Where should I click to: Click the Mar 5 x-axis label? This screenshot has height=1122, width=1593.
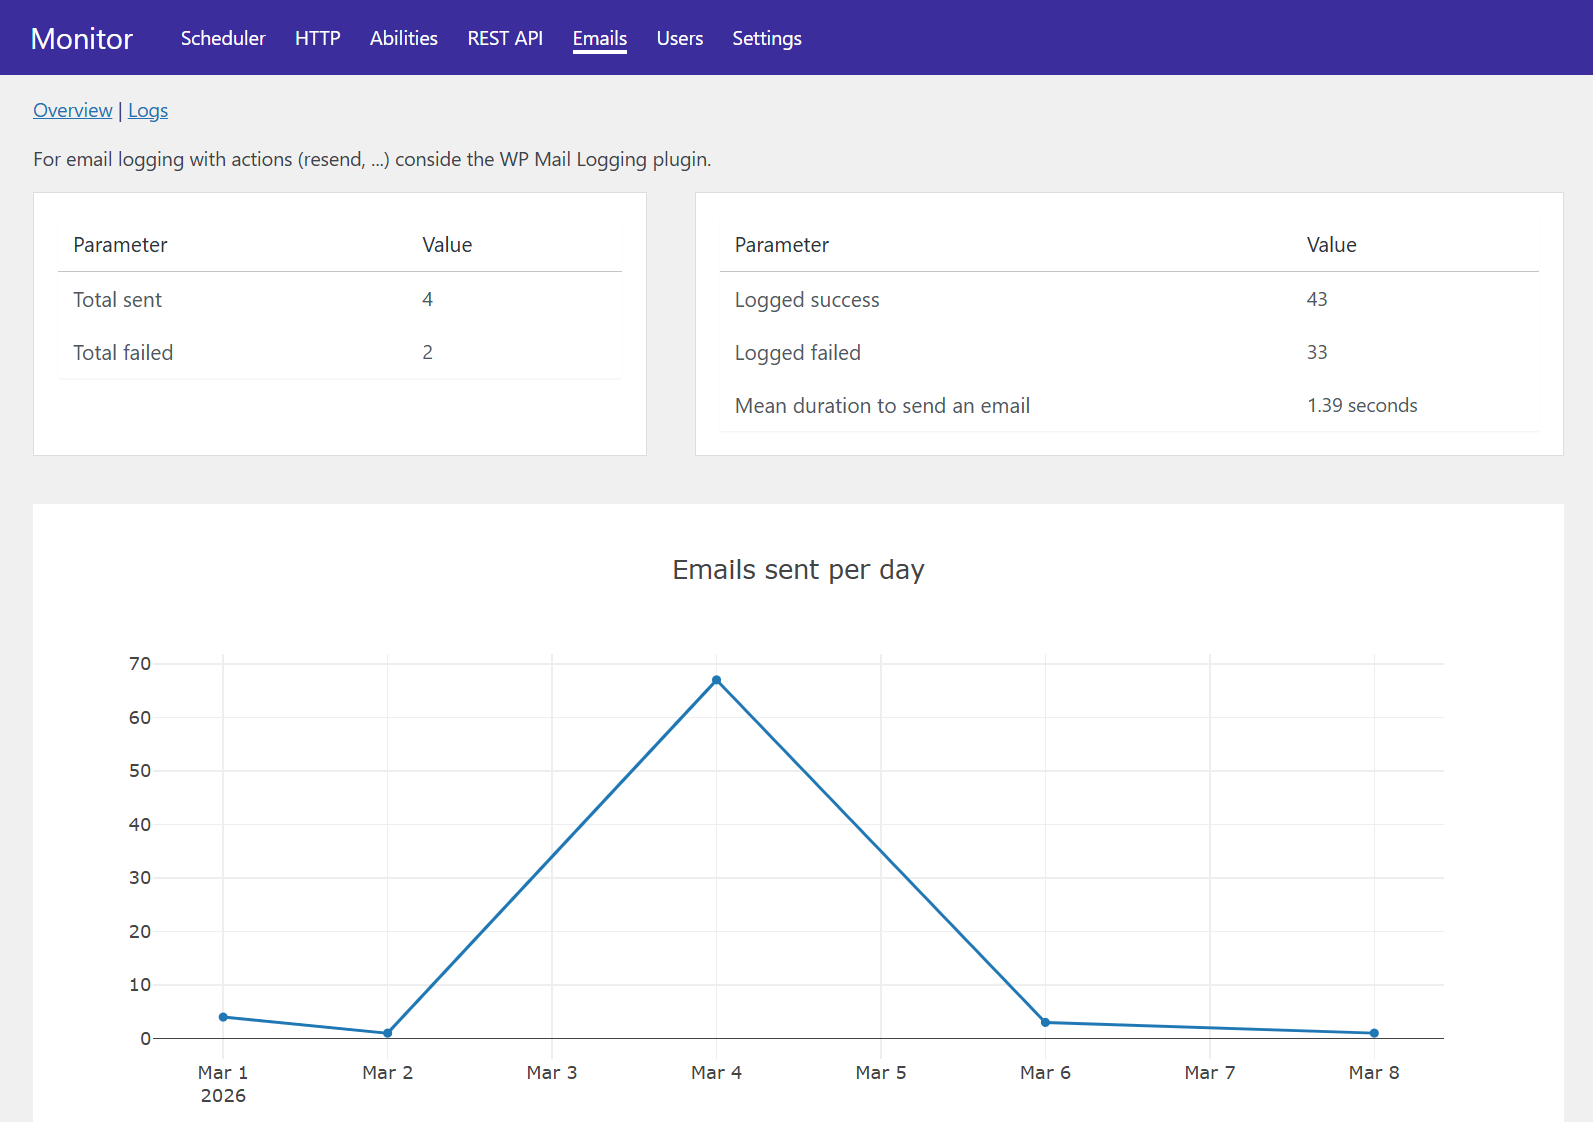(x=881, y=1072)
